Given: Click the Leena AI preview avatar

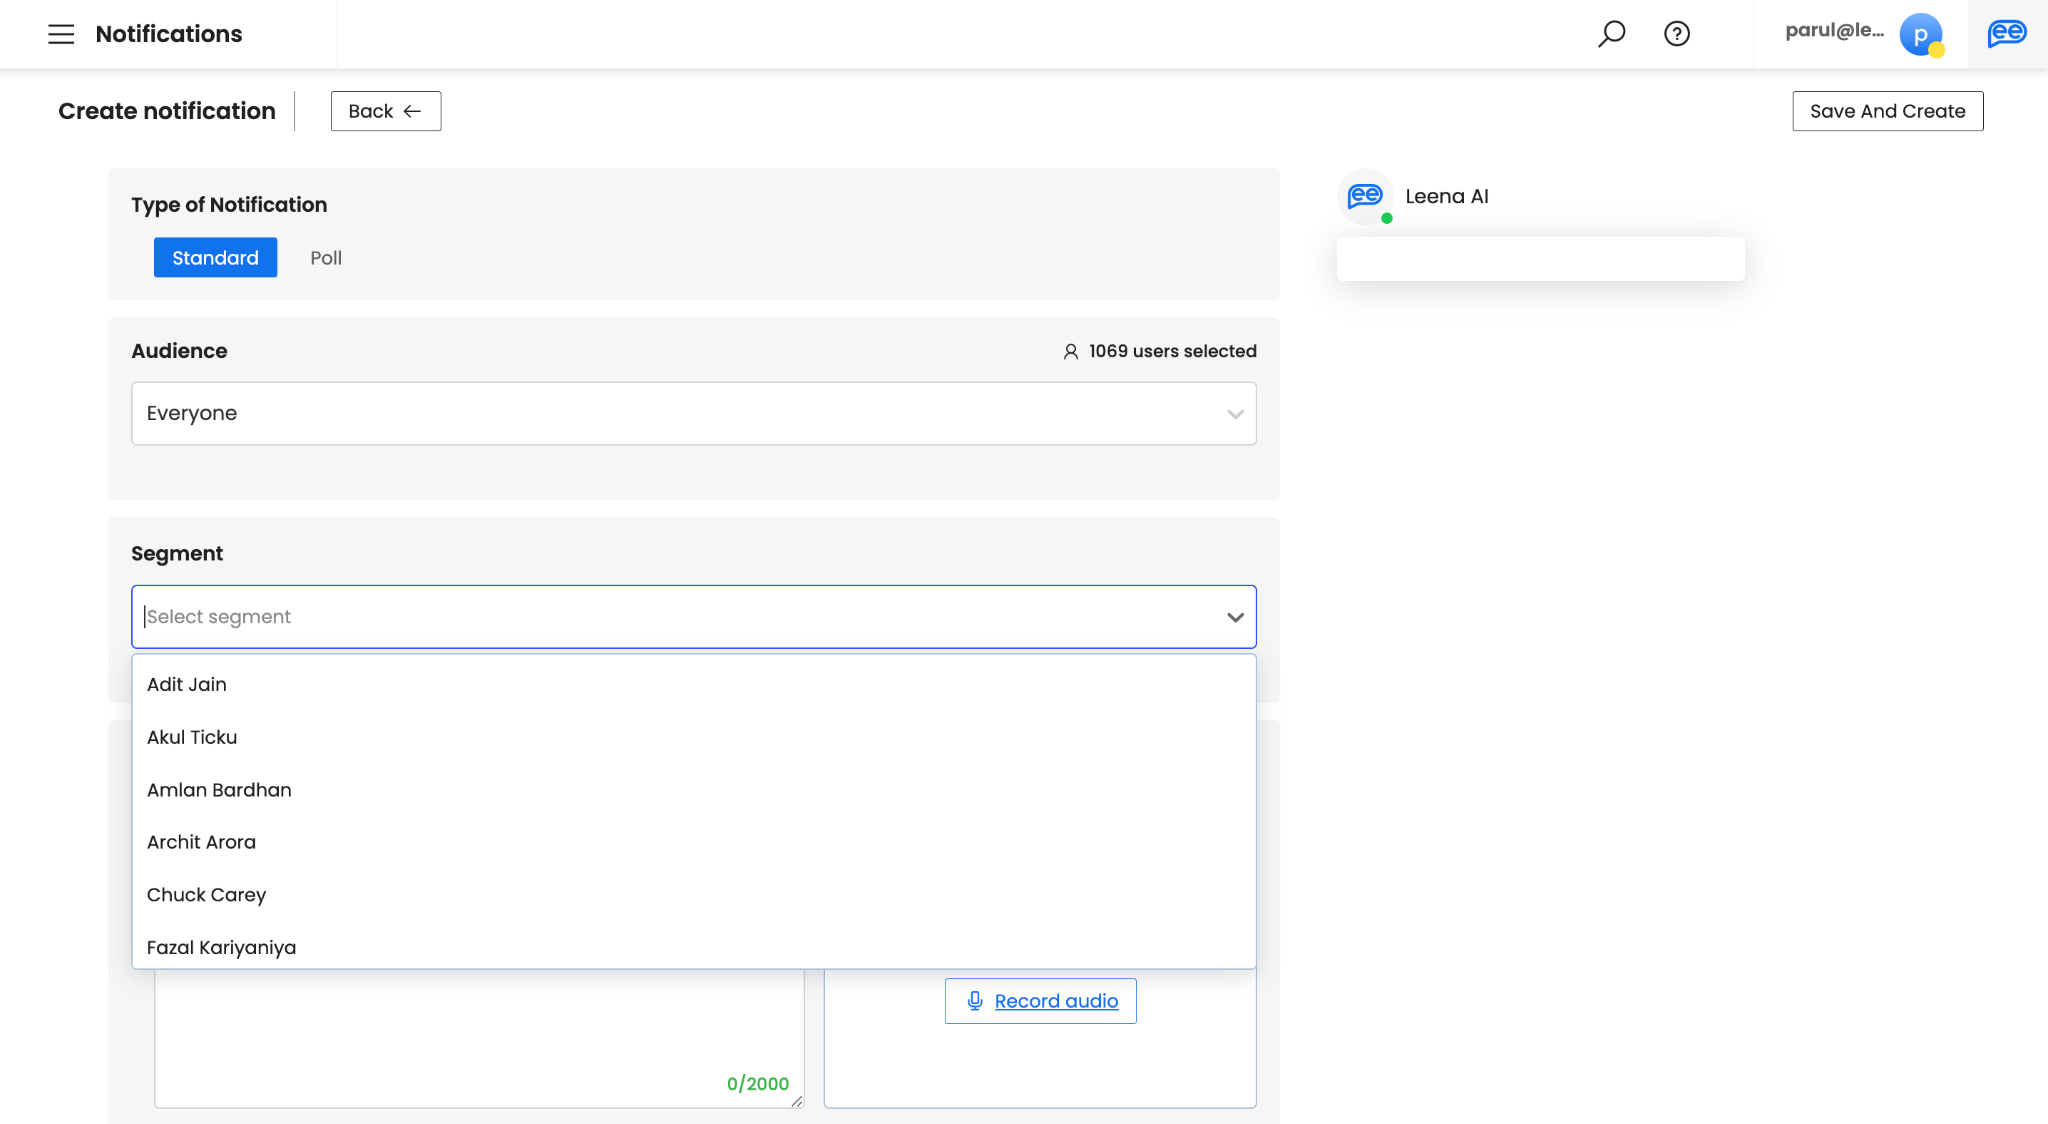Looking at the screenshot, I should [x=1365, y=197].
